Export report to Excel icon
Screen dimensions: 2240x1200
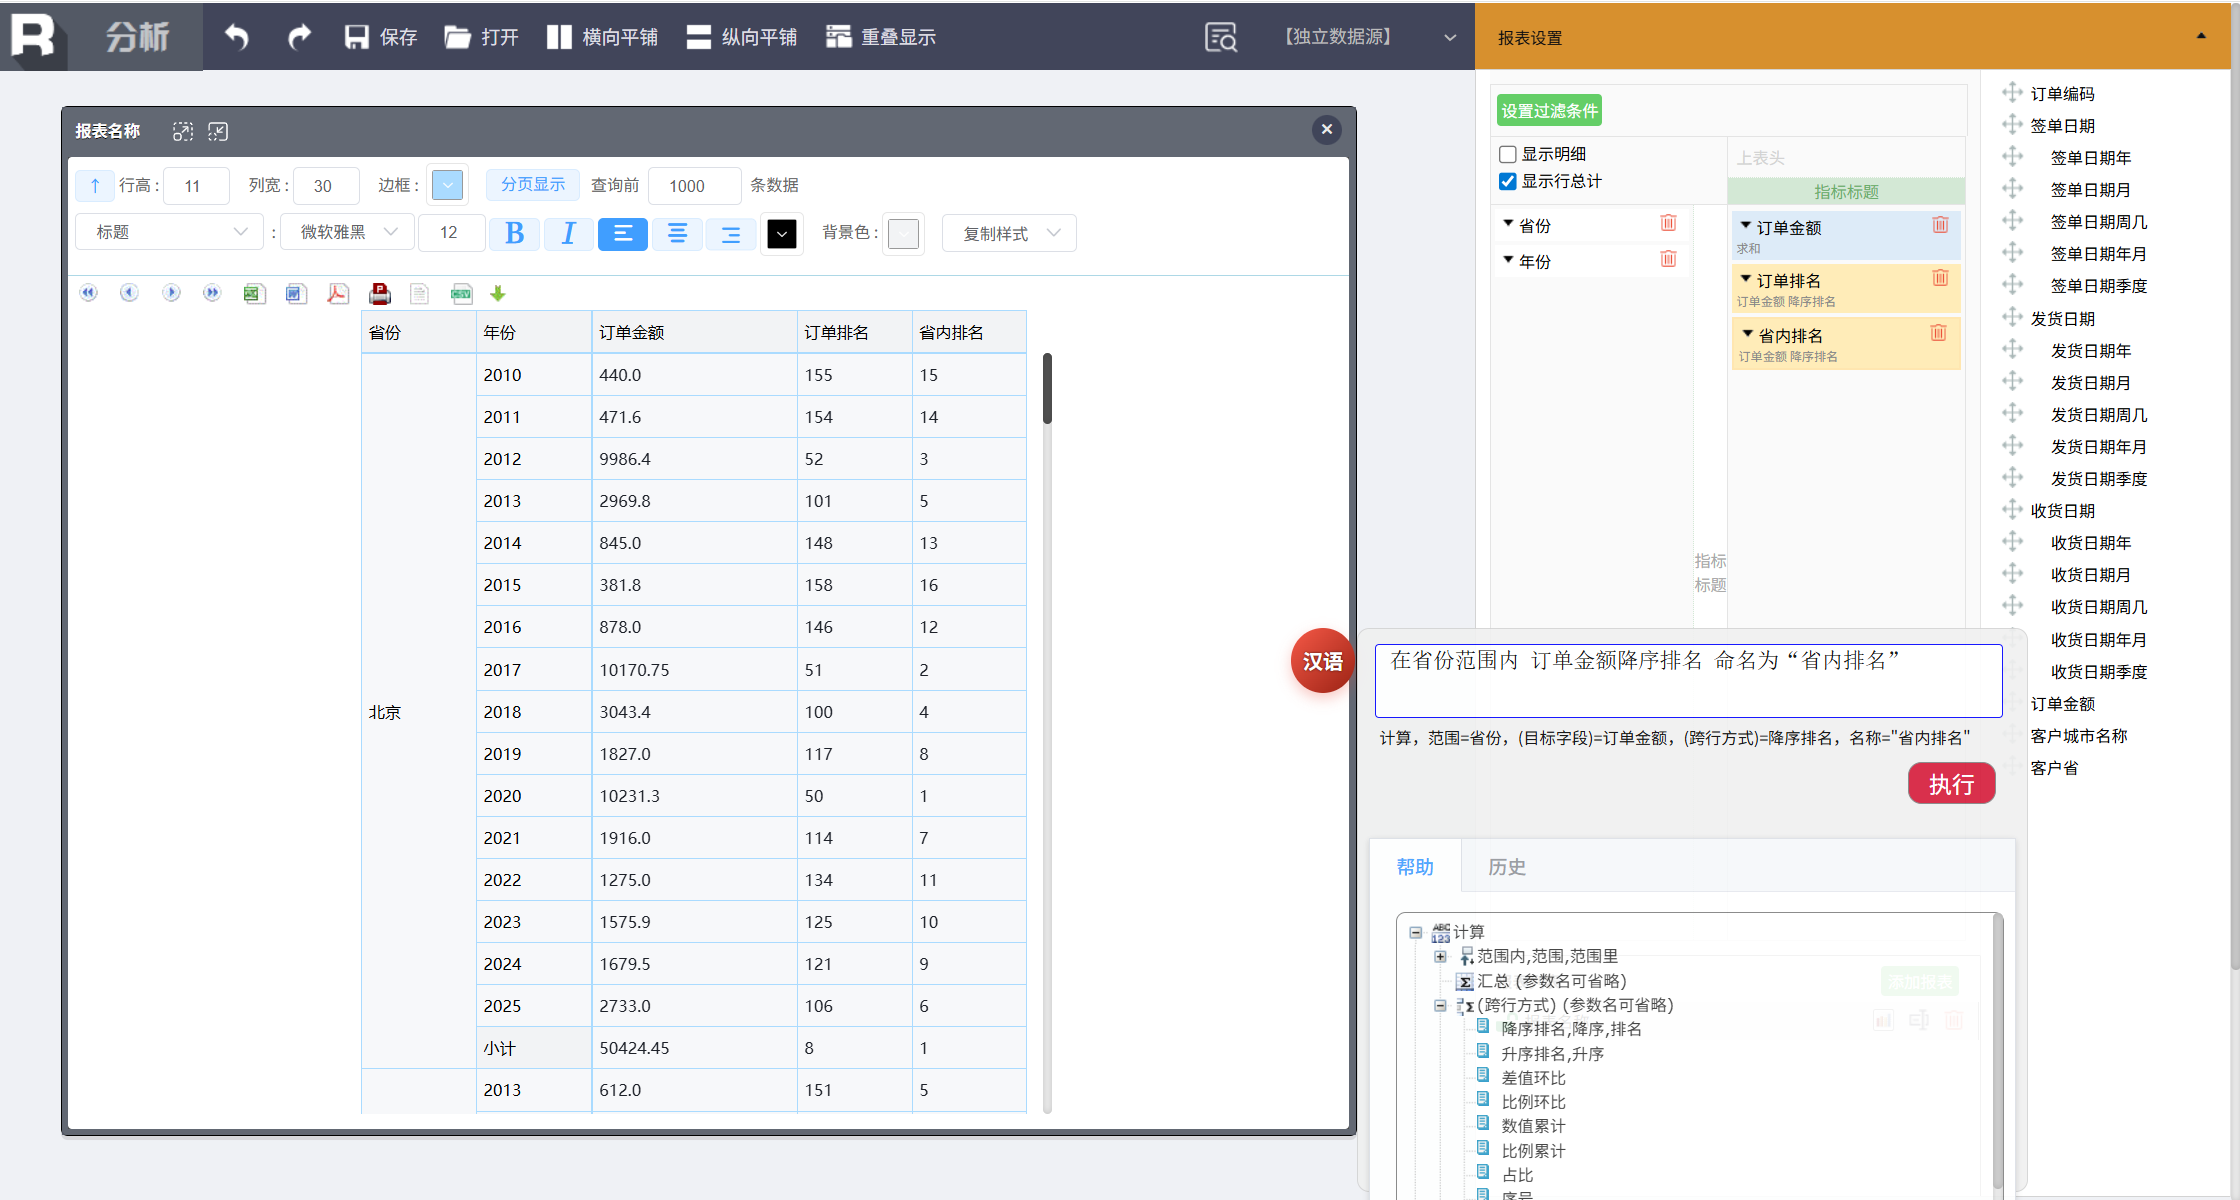click(254, 293)
